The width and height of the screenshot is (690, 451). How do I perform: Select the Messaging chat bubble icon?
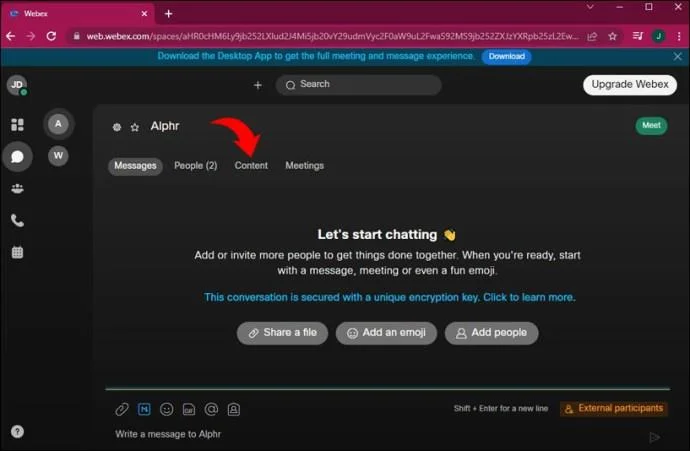tap(17, 157)
